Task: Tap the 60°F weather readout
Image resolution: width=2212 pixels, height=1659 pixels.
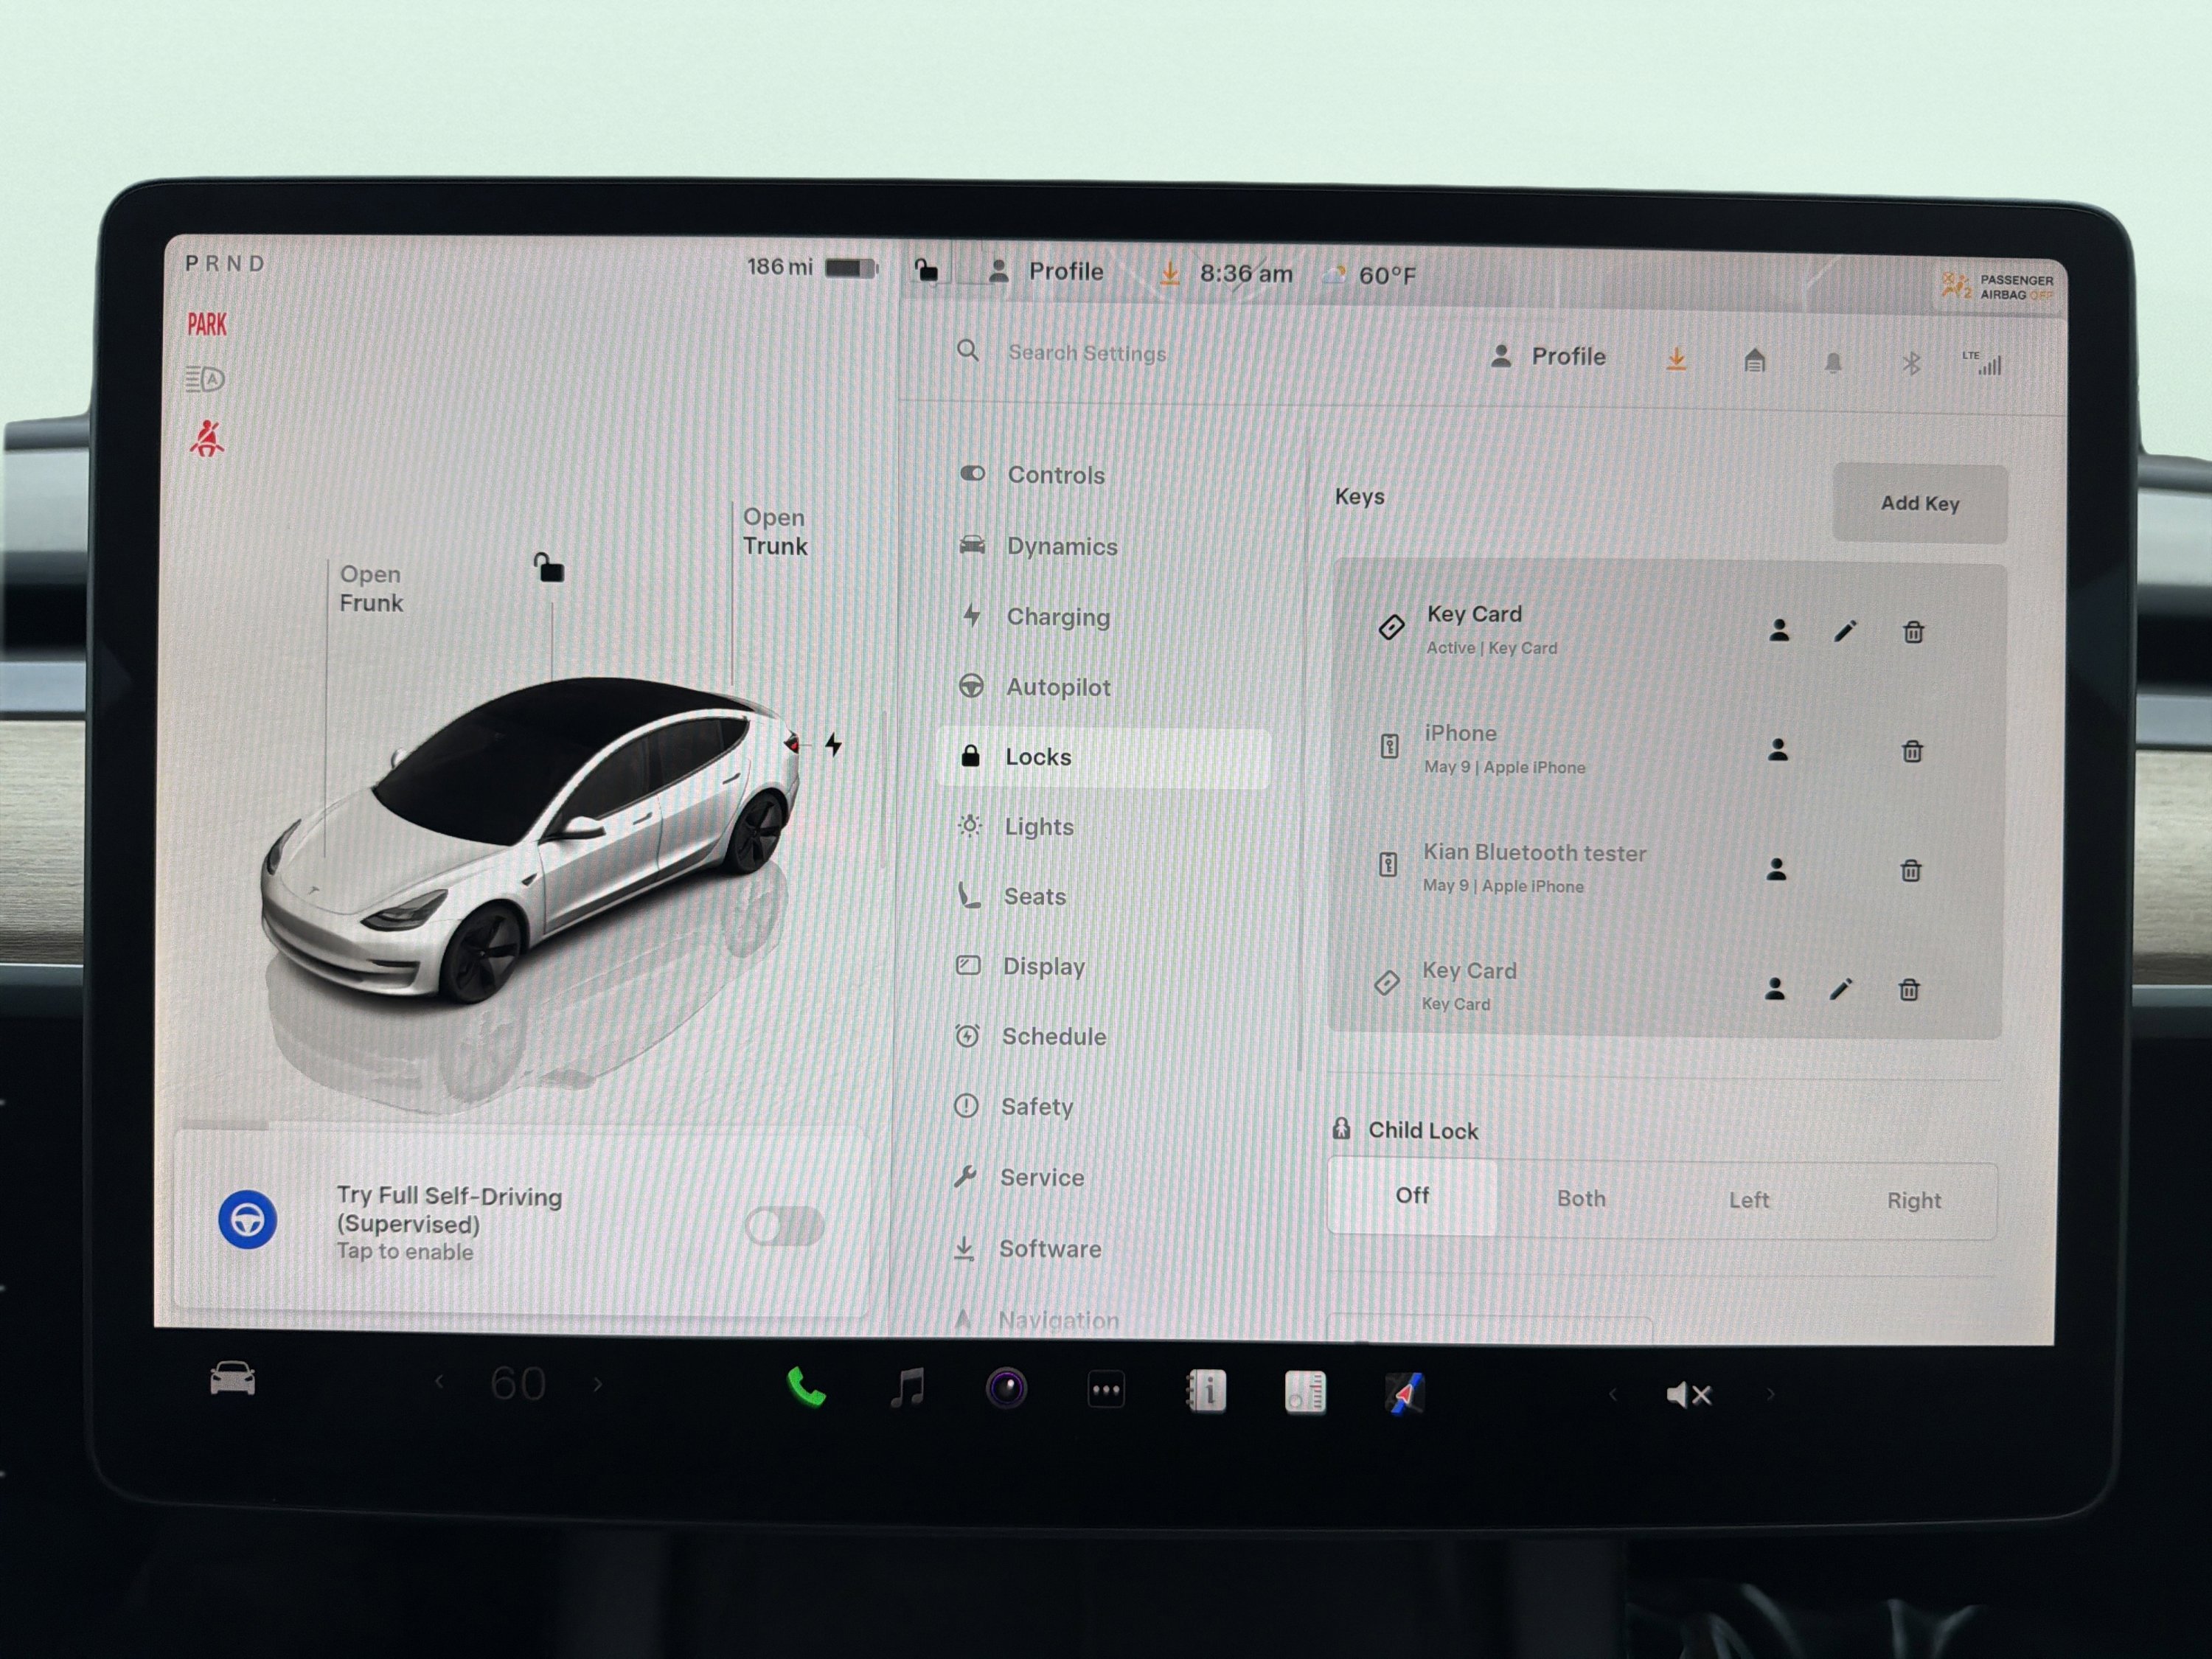Action: point(1371,274)
